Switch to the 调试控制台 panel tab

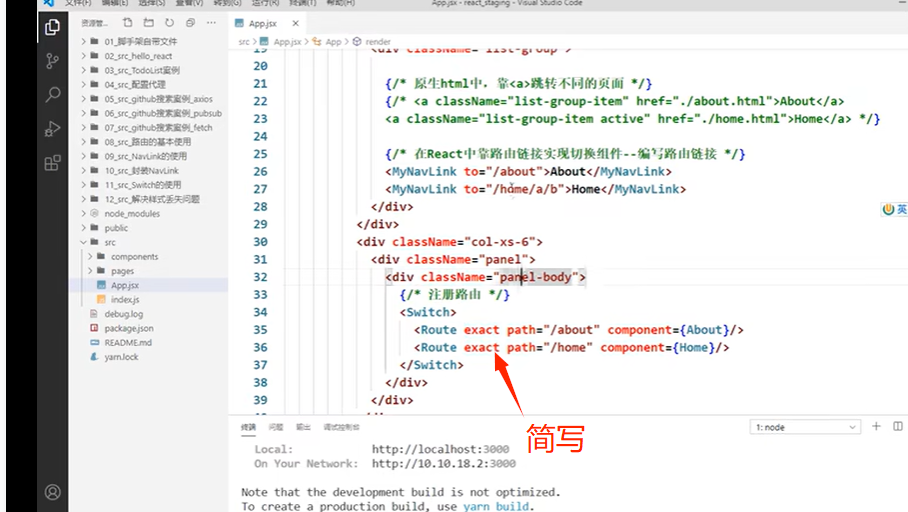point(342,427)
